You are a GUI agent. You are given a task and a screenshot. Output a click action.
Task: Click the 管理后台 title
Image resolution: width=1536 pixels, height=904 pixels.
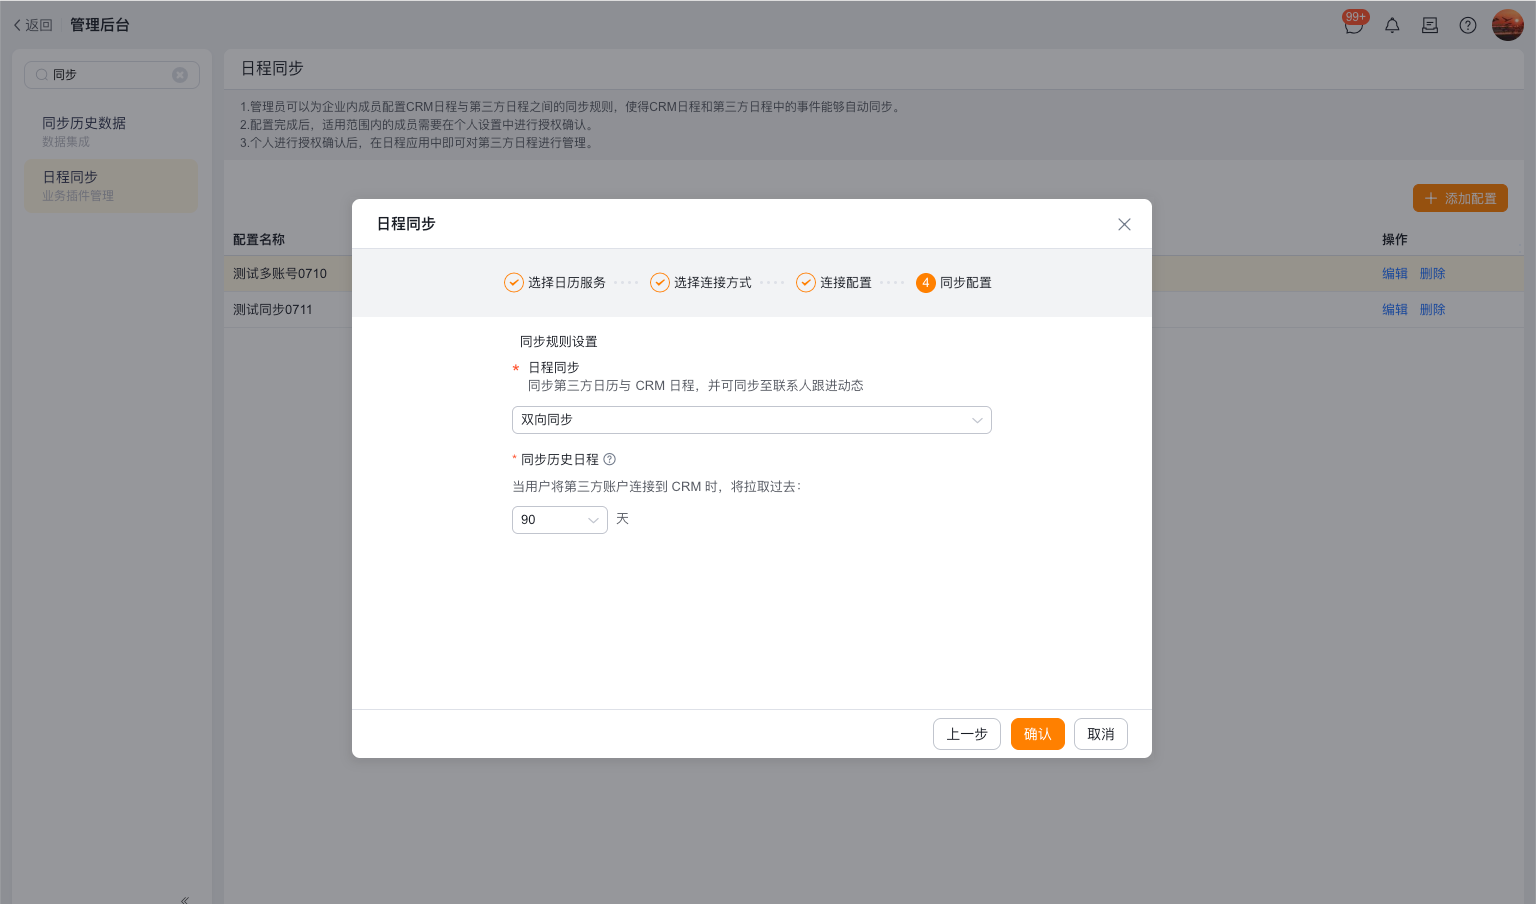[x=100, y=25]
